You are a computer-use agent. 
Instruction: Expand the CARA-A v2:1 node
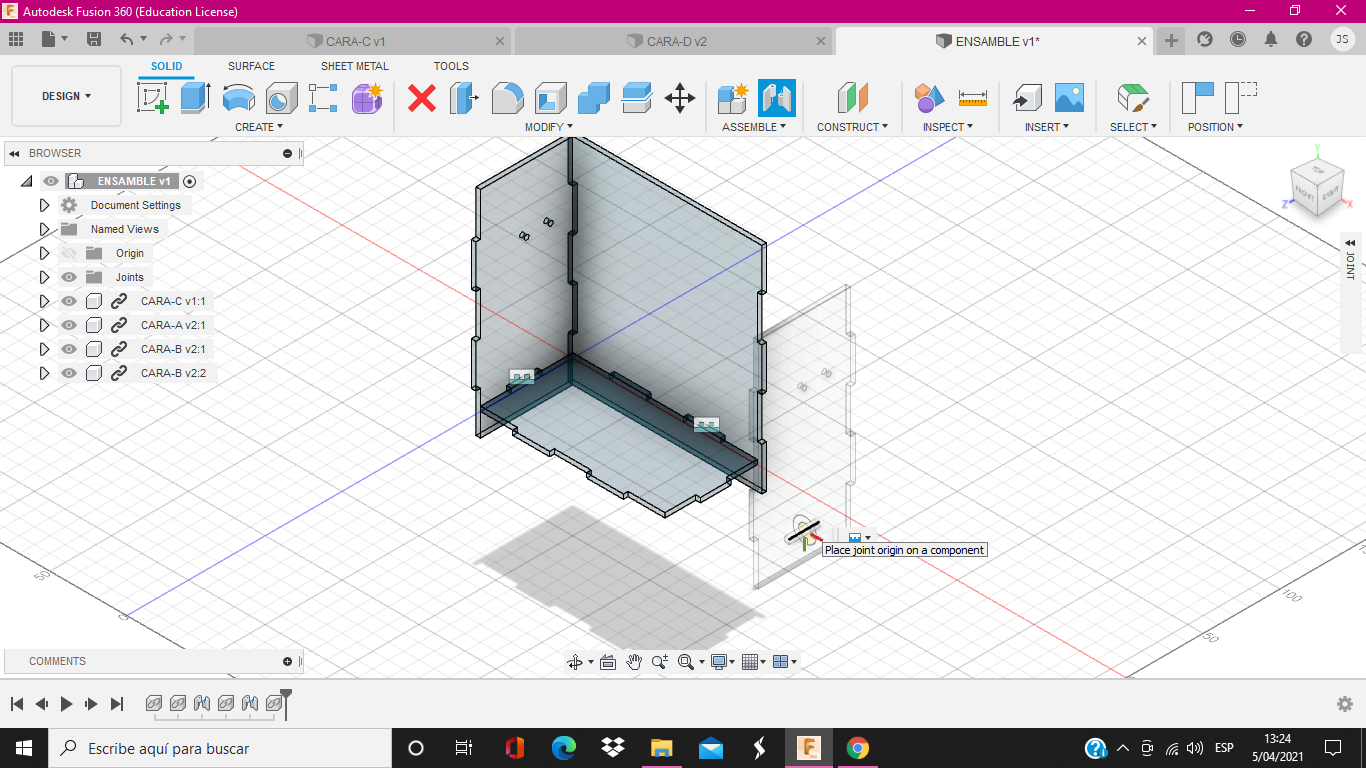coord(44,325)
